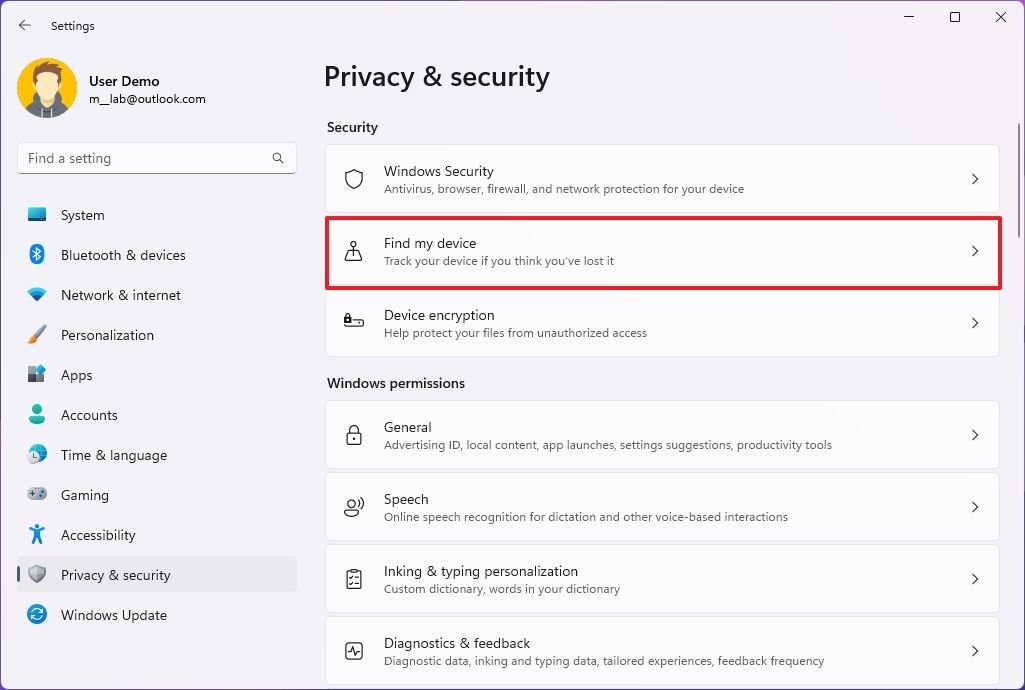The image size is (1025, 690).
Task: Click the Device encryption drive icon
Action: [354, 323]
